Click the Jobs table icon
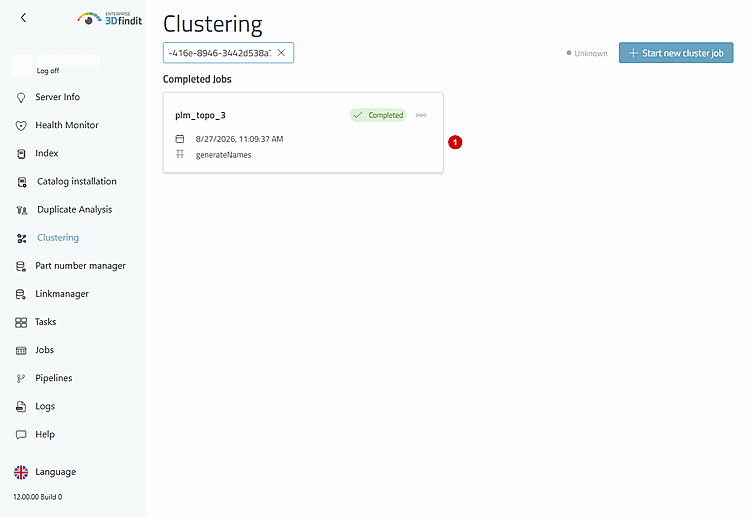 point(21,351)
